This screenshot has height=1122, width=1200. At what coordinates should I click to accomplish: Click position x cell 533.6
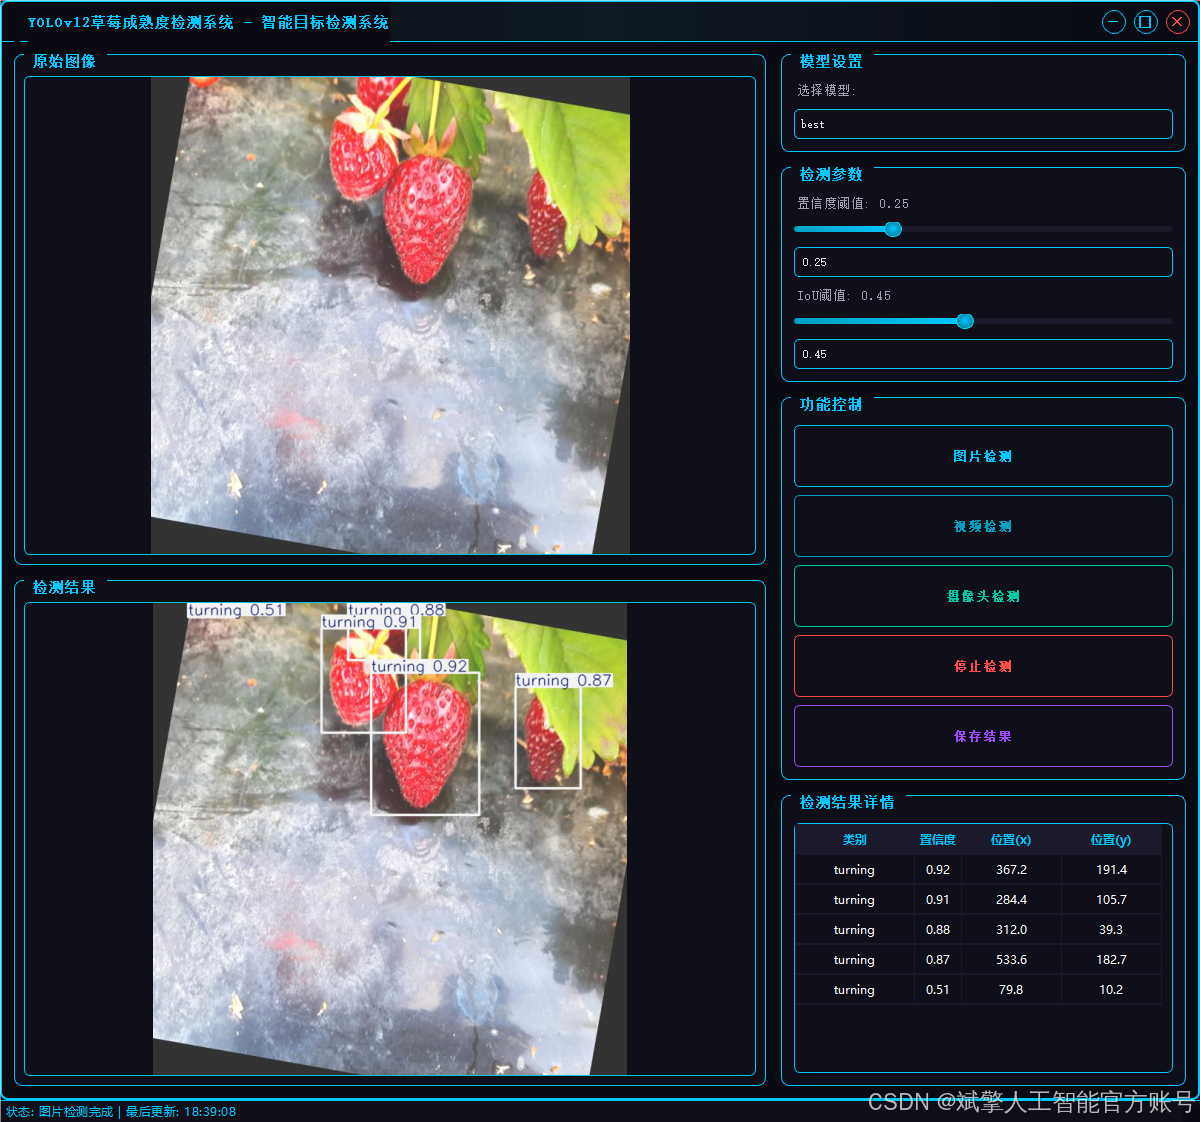coord(1011,960)
